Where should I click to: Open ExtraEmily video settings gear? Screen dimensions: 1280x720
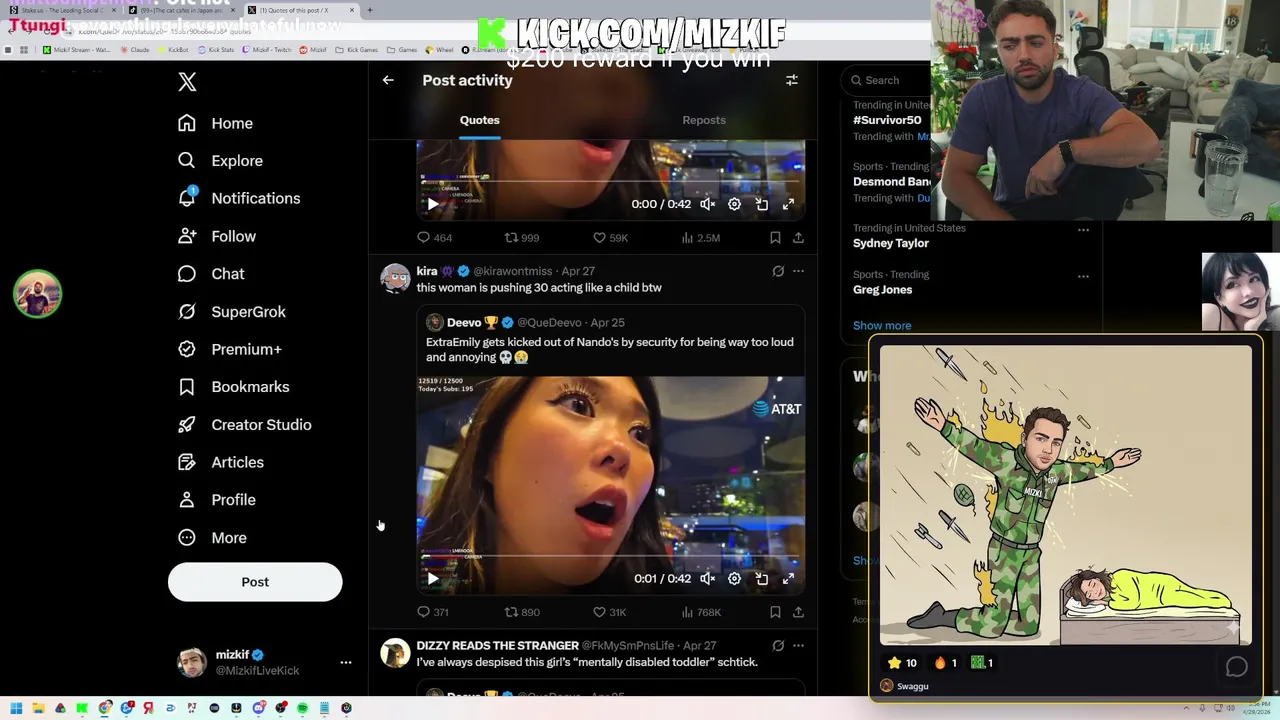[x=734, y=578]
